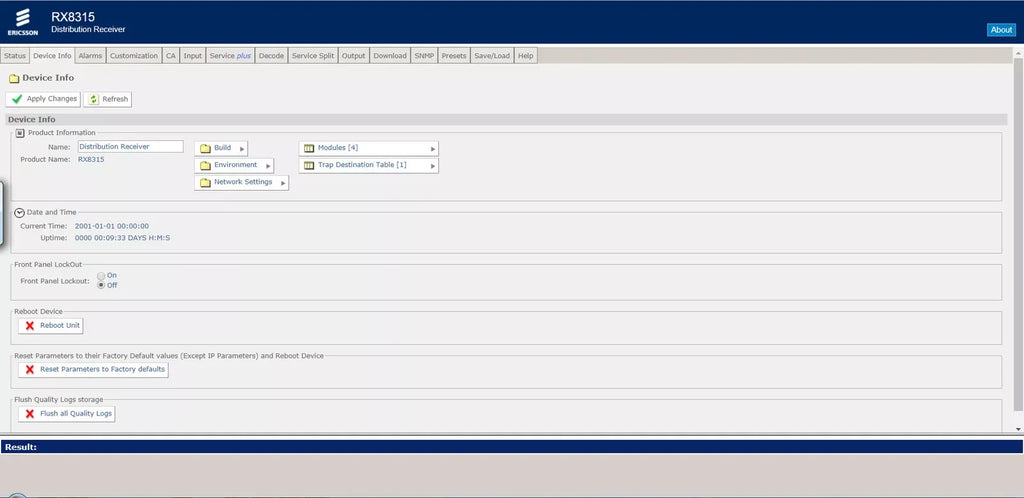Click the vertical scrollbar thumb
Viewport: 1024px width, 498px height.
(1018, 235)
